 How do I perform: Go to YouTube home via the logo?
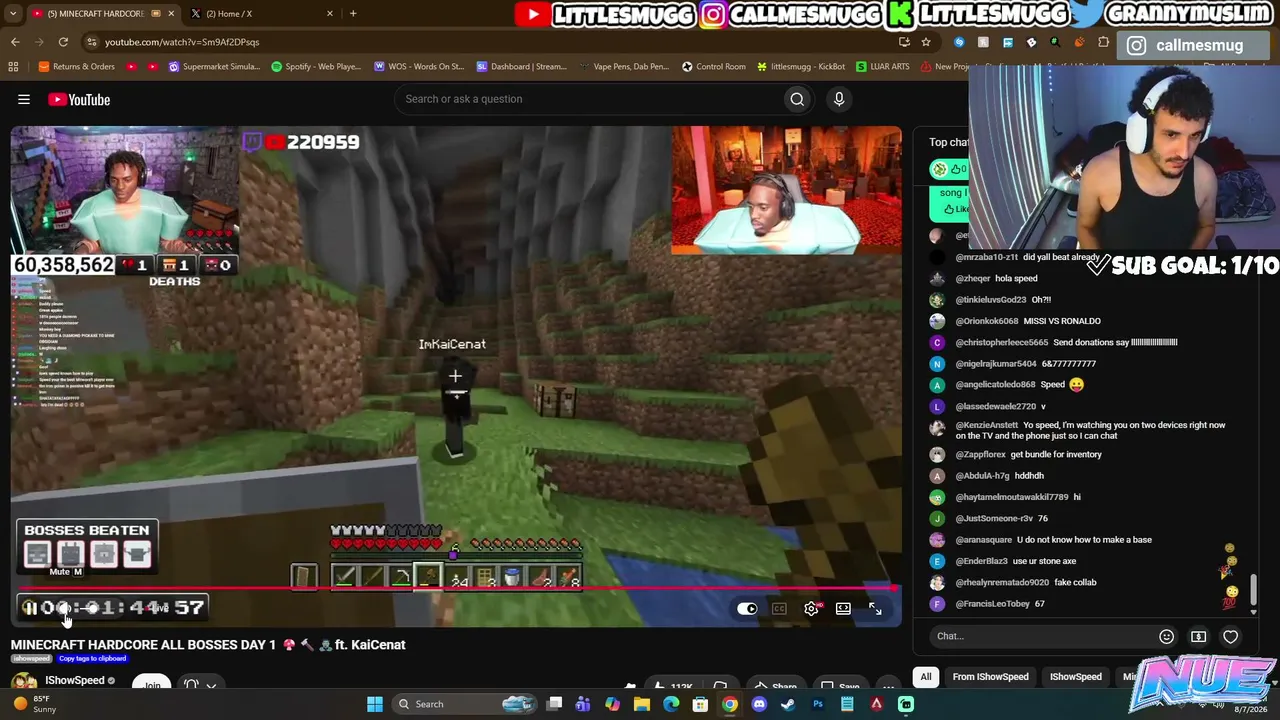click(79, 99)
